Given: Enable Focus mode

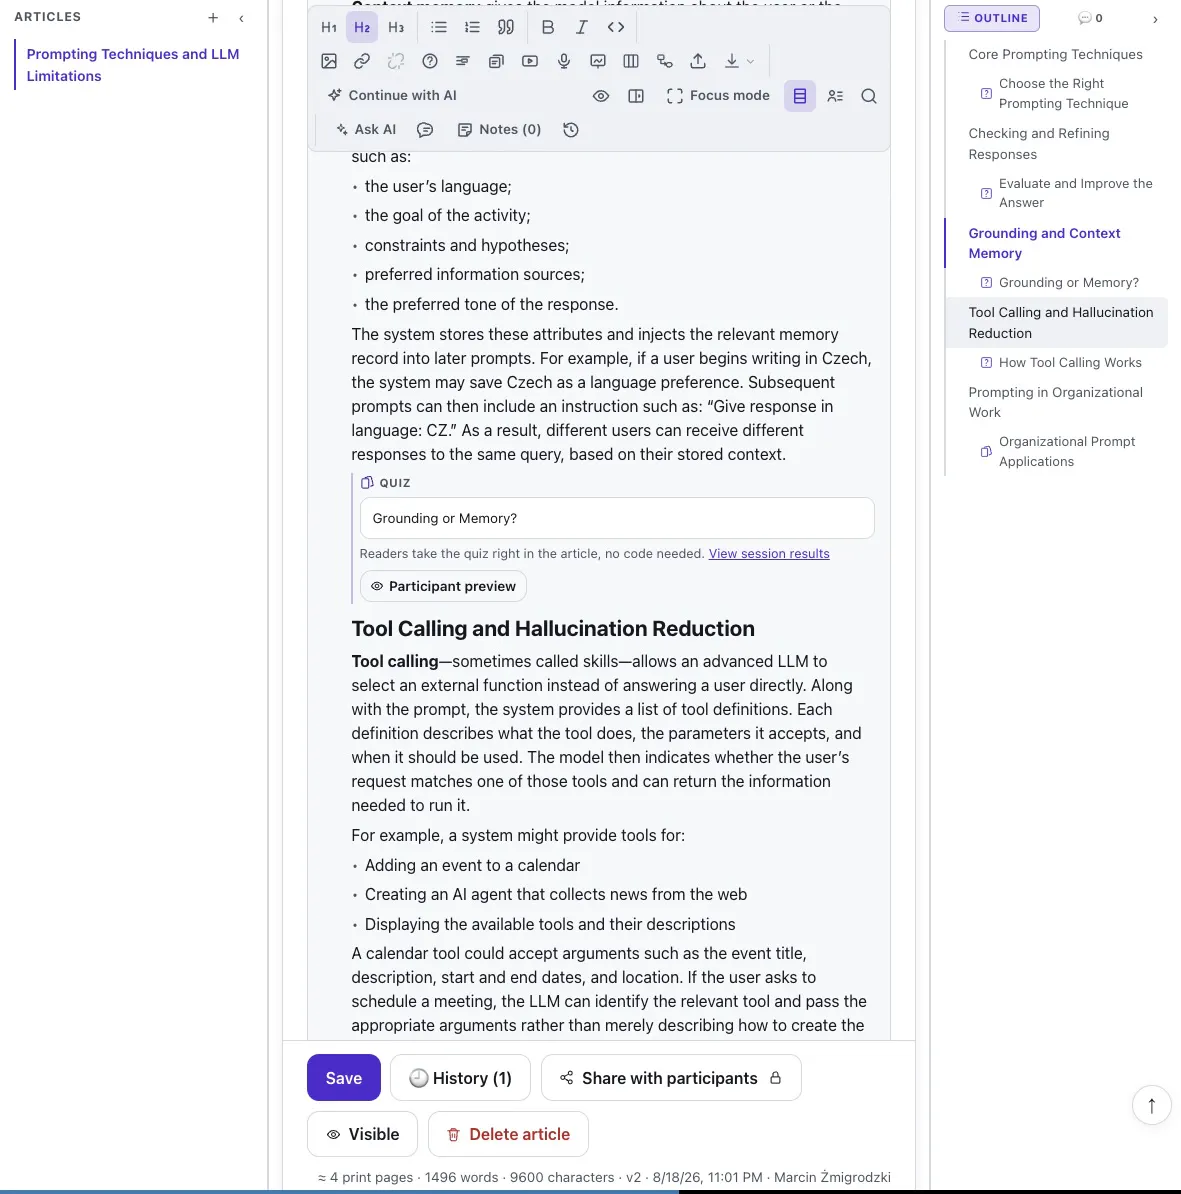Looking at the screenshot, I should (x=718, y=96).
